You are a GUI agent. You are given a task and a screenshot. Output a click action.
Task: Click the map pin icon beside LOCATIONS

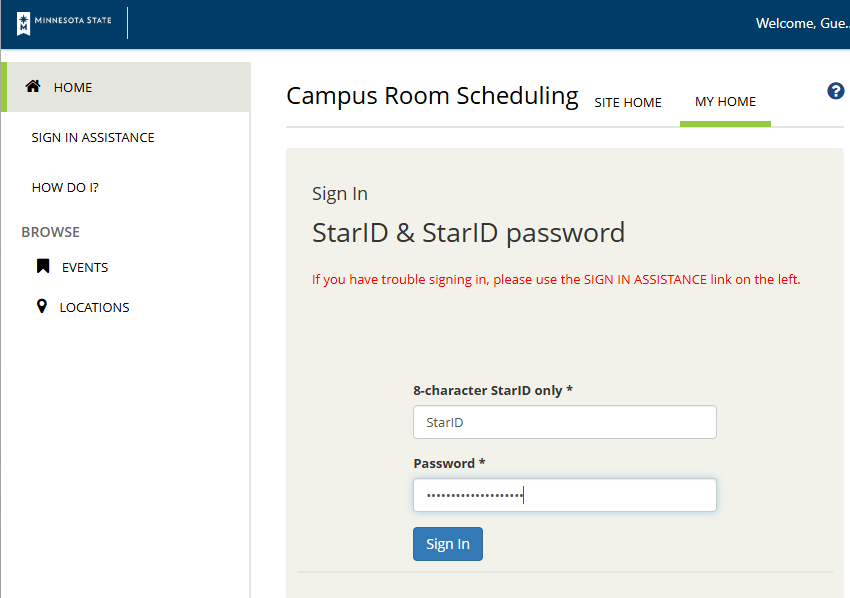point(41,307)
